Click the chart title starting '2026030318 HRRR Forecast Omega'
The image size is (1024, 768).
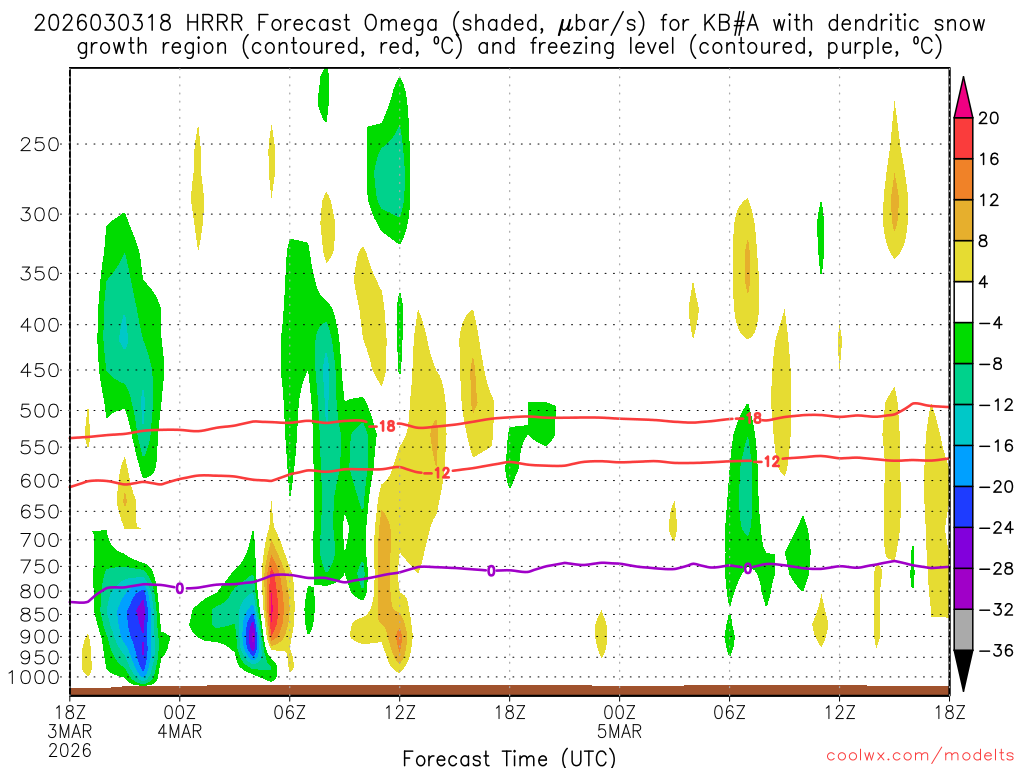[x=509, y=35]
